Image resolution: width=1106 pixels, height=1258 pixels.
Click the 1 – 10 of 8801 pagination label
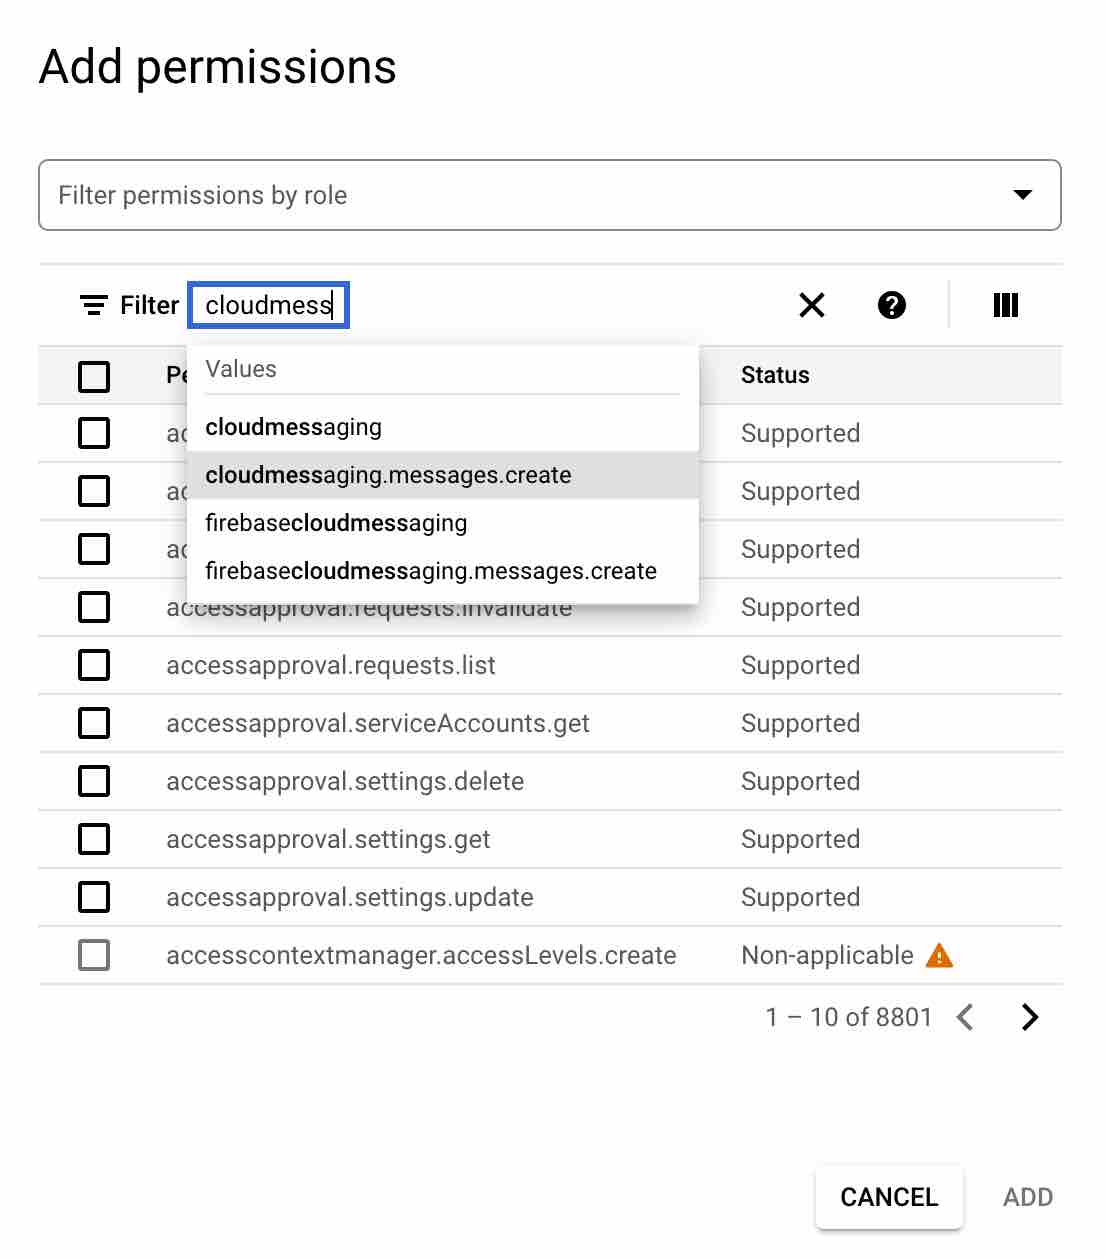click(846, 1017)
